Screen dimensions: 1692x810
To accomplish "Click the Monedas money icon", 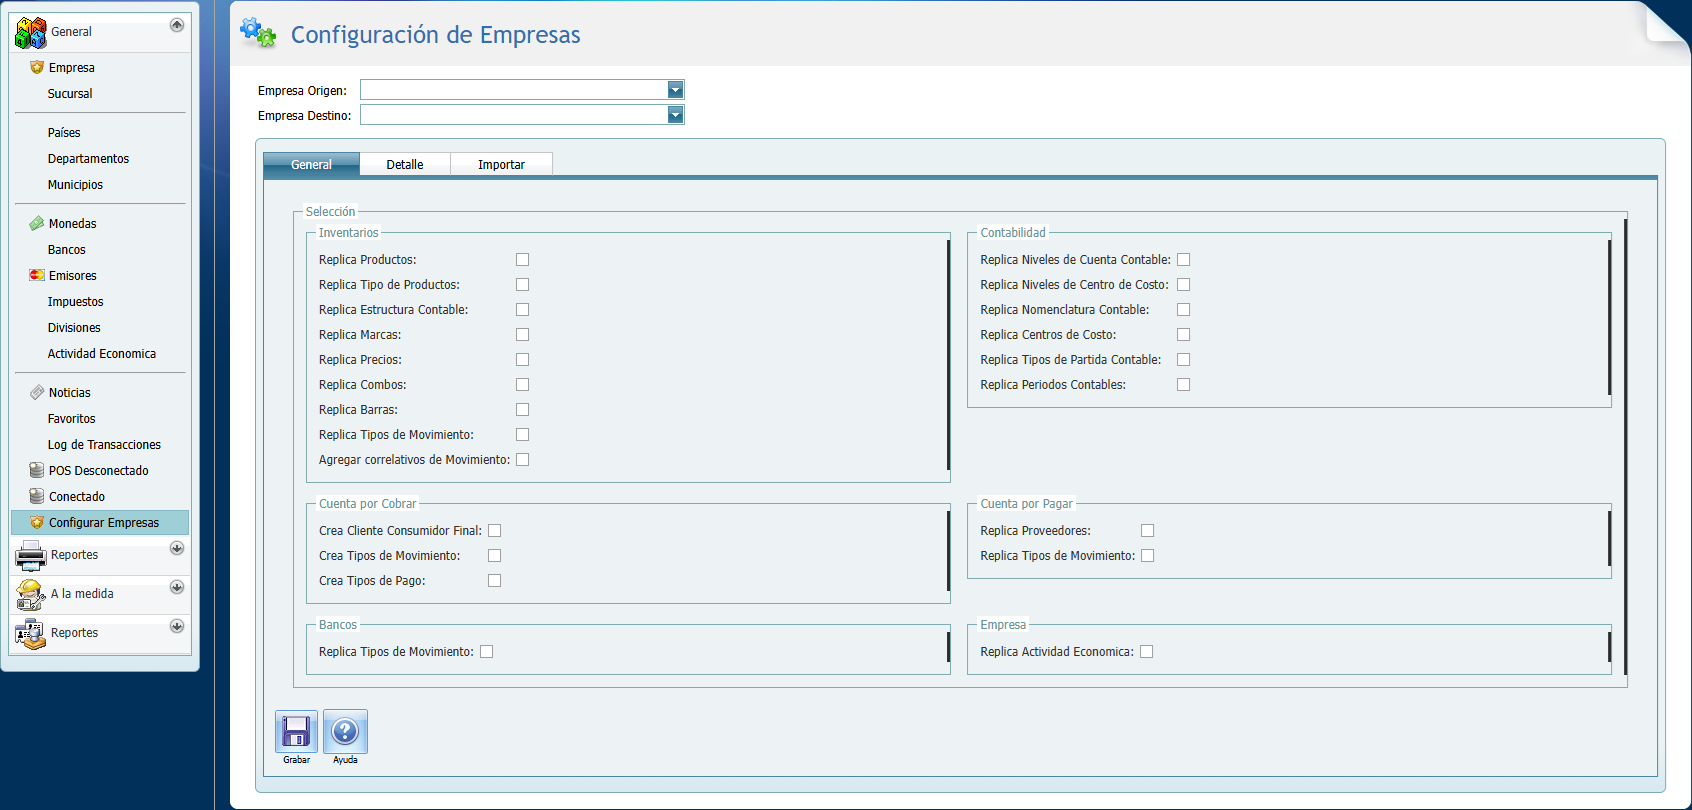I will click(37, 223).
